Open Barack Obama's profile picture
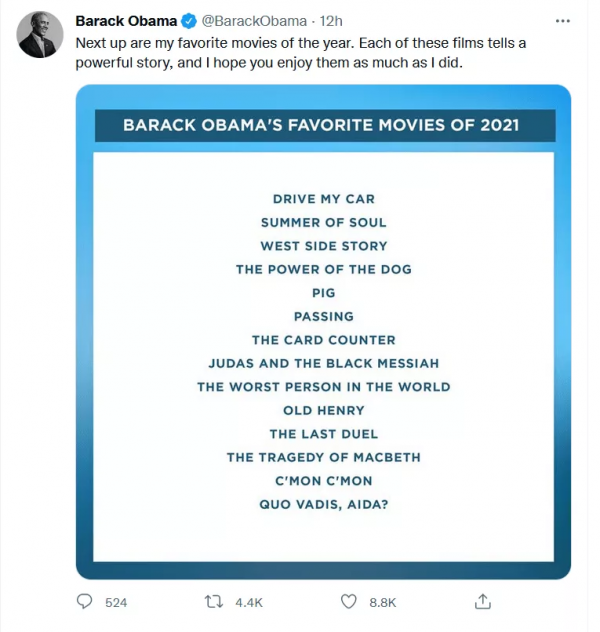The width and height of the screenshot is (600, 632). 40,36
